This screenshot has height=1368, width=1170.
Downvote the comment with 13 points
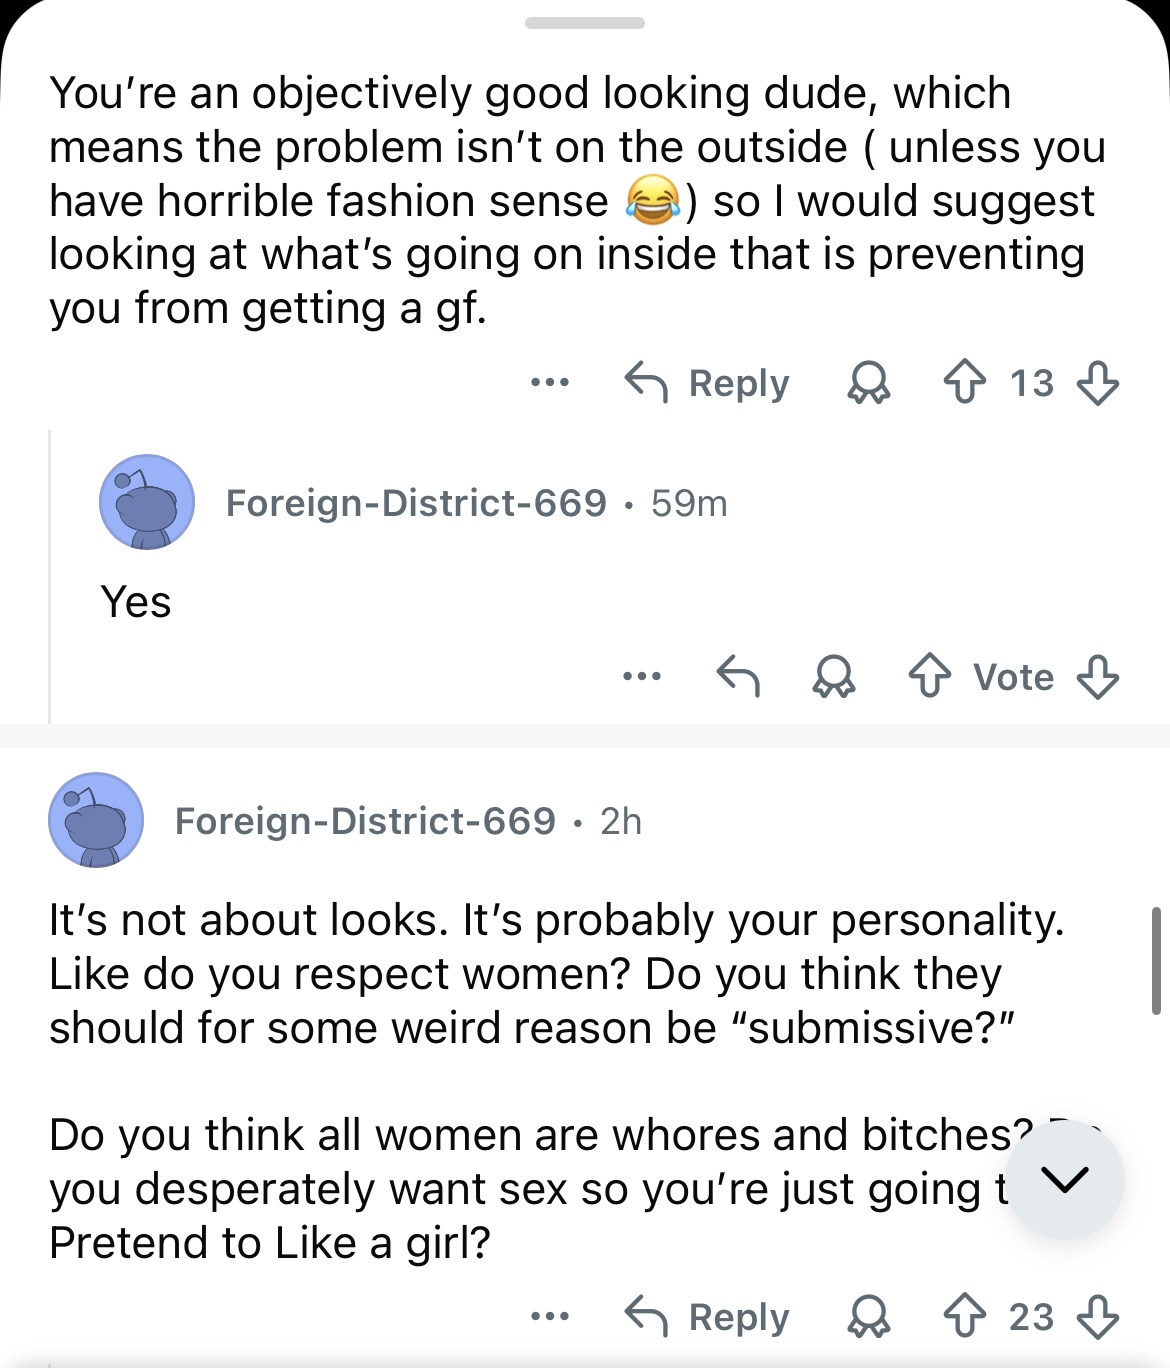tap(1097, 383)
